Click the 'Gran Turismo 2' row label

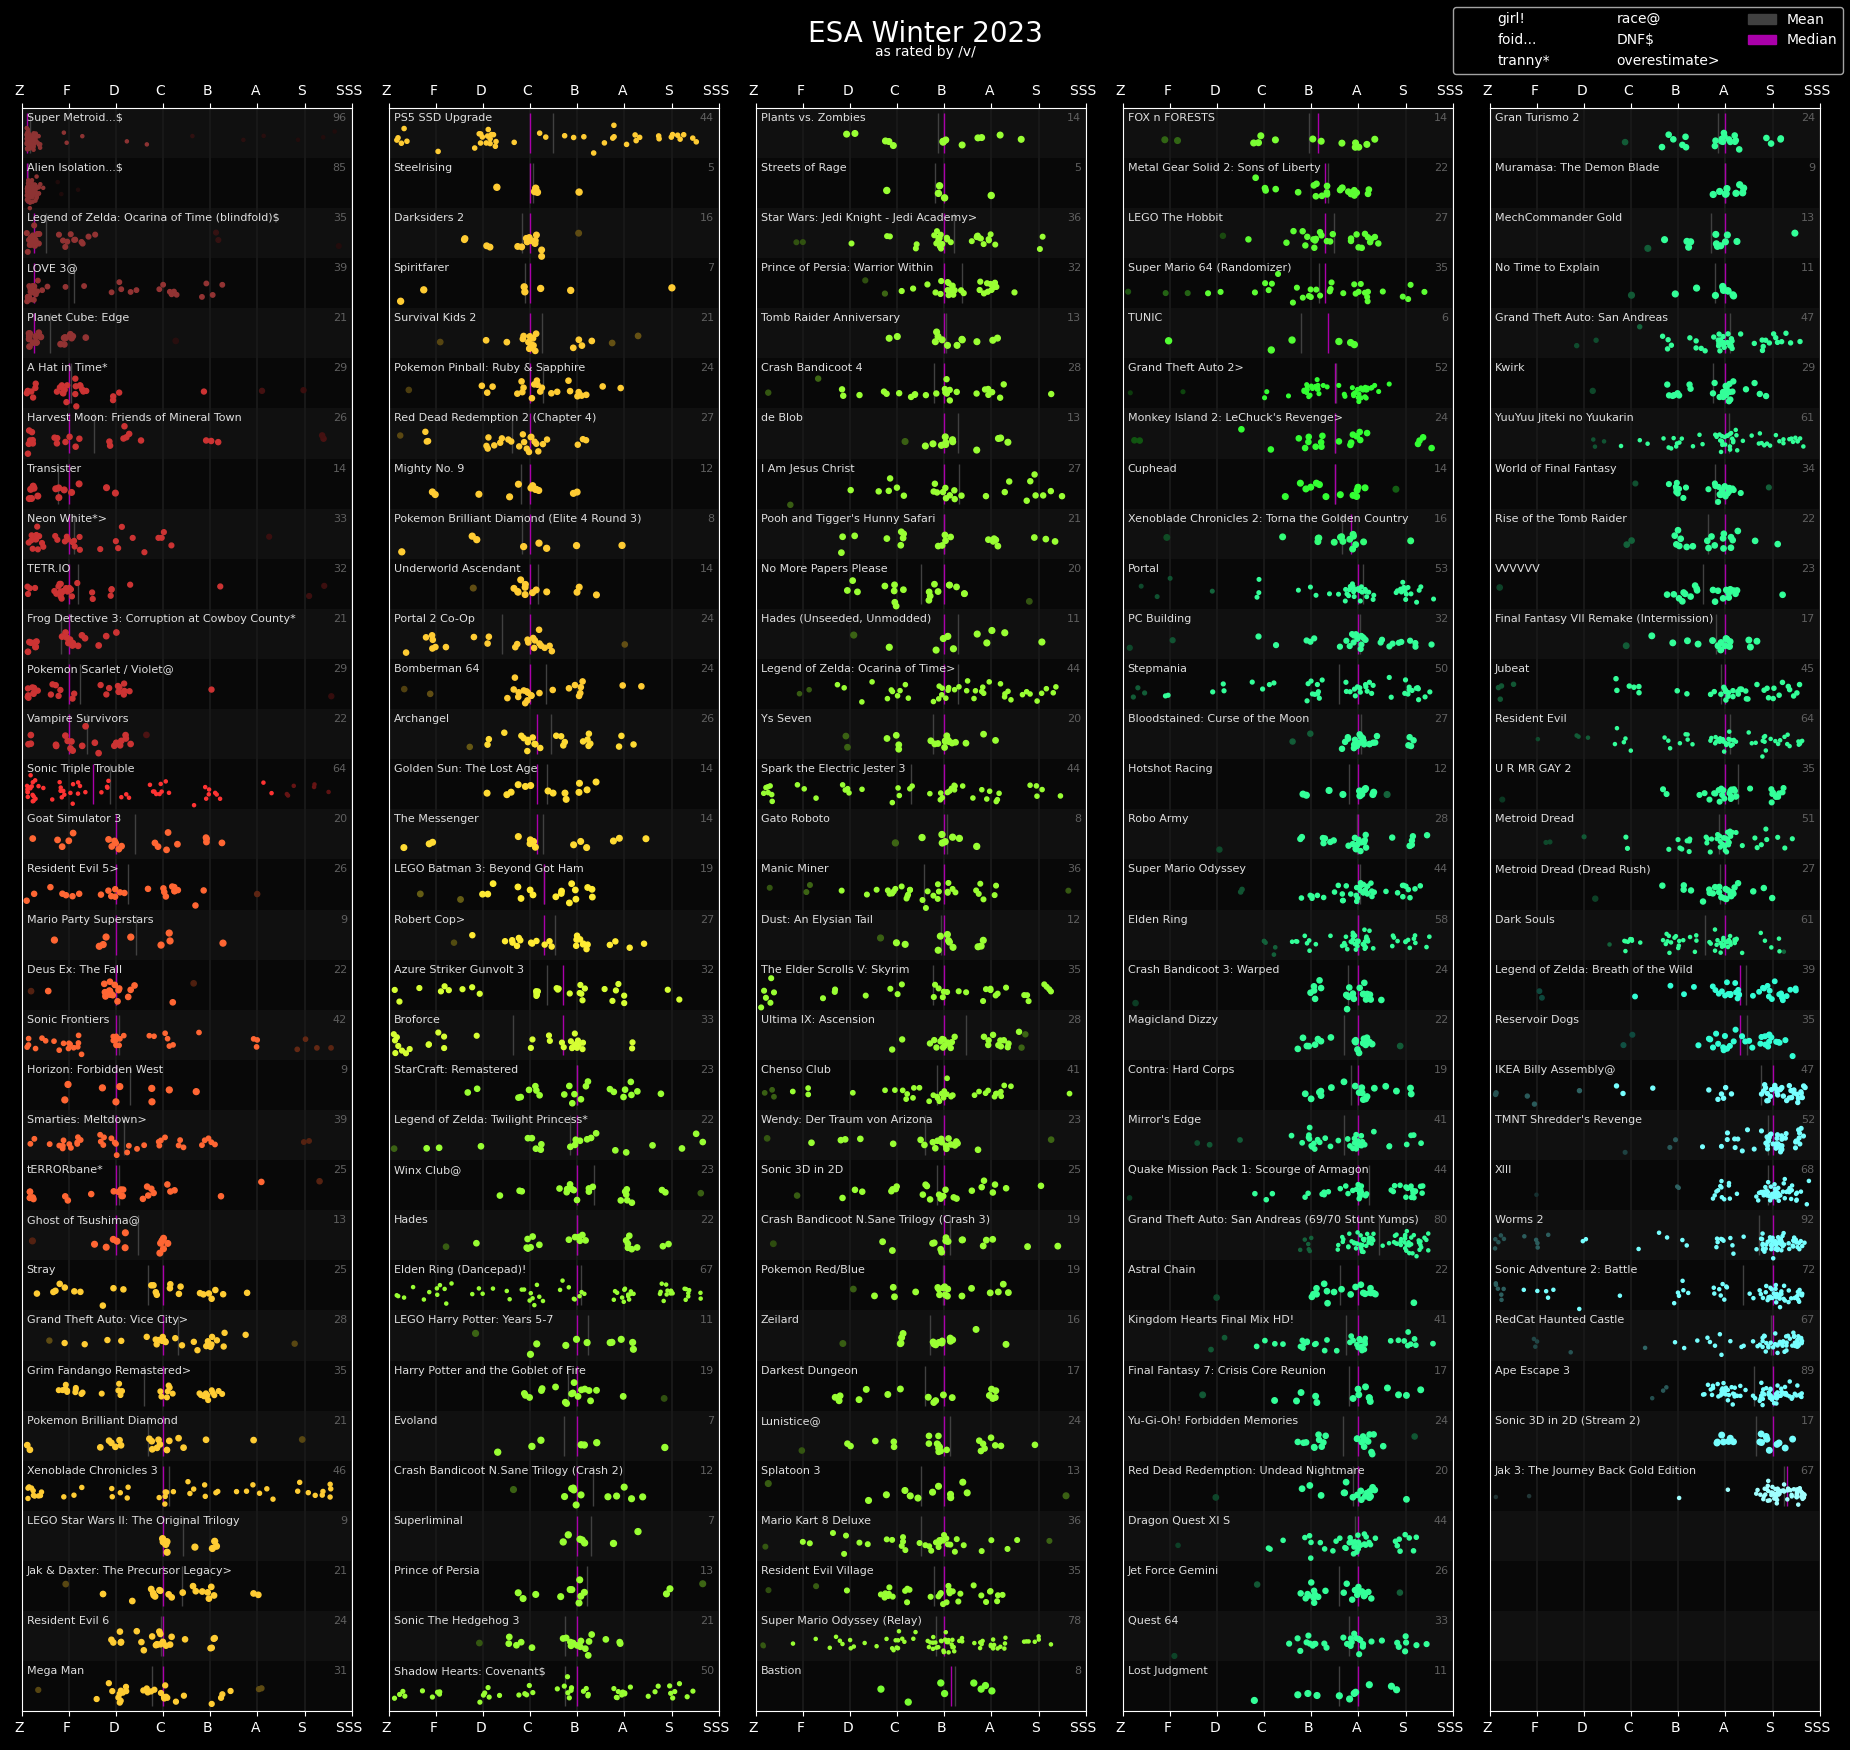pyautogui.click(x=1537, y=118)
